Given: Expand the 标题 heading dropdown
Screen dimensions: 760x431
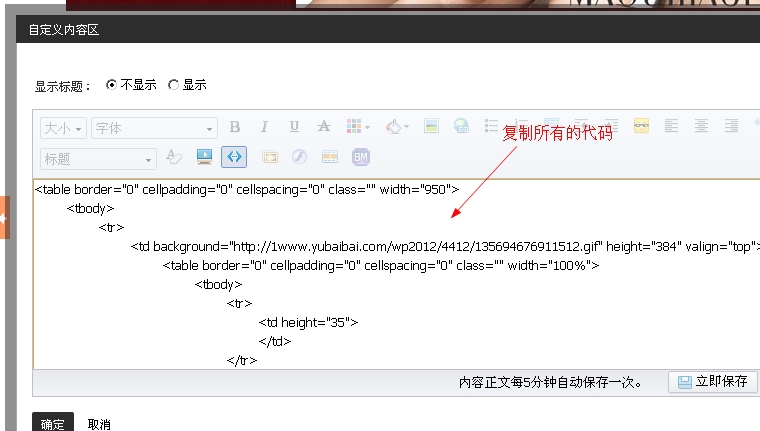Looking at the screenshot, I should pyautogui.click(x=98, y=158).
